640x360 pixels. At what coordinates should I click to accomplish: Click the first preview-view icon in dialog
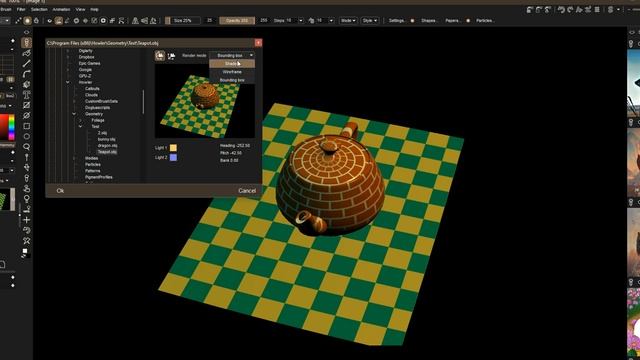pyautogui.click(x=160, y=56)
